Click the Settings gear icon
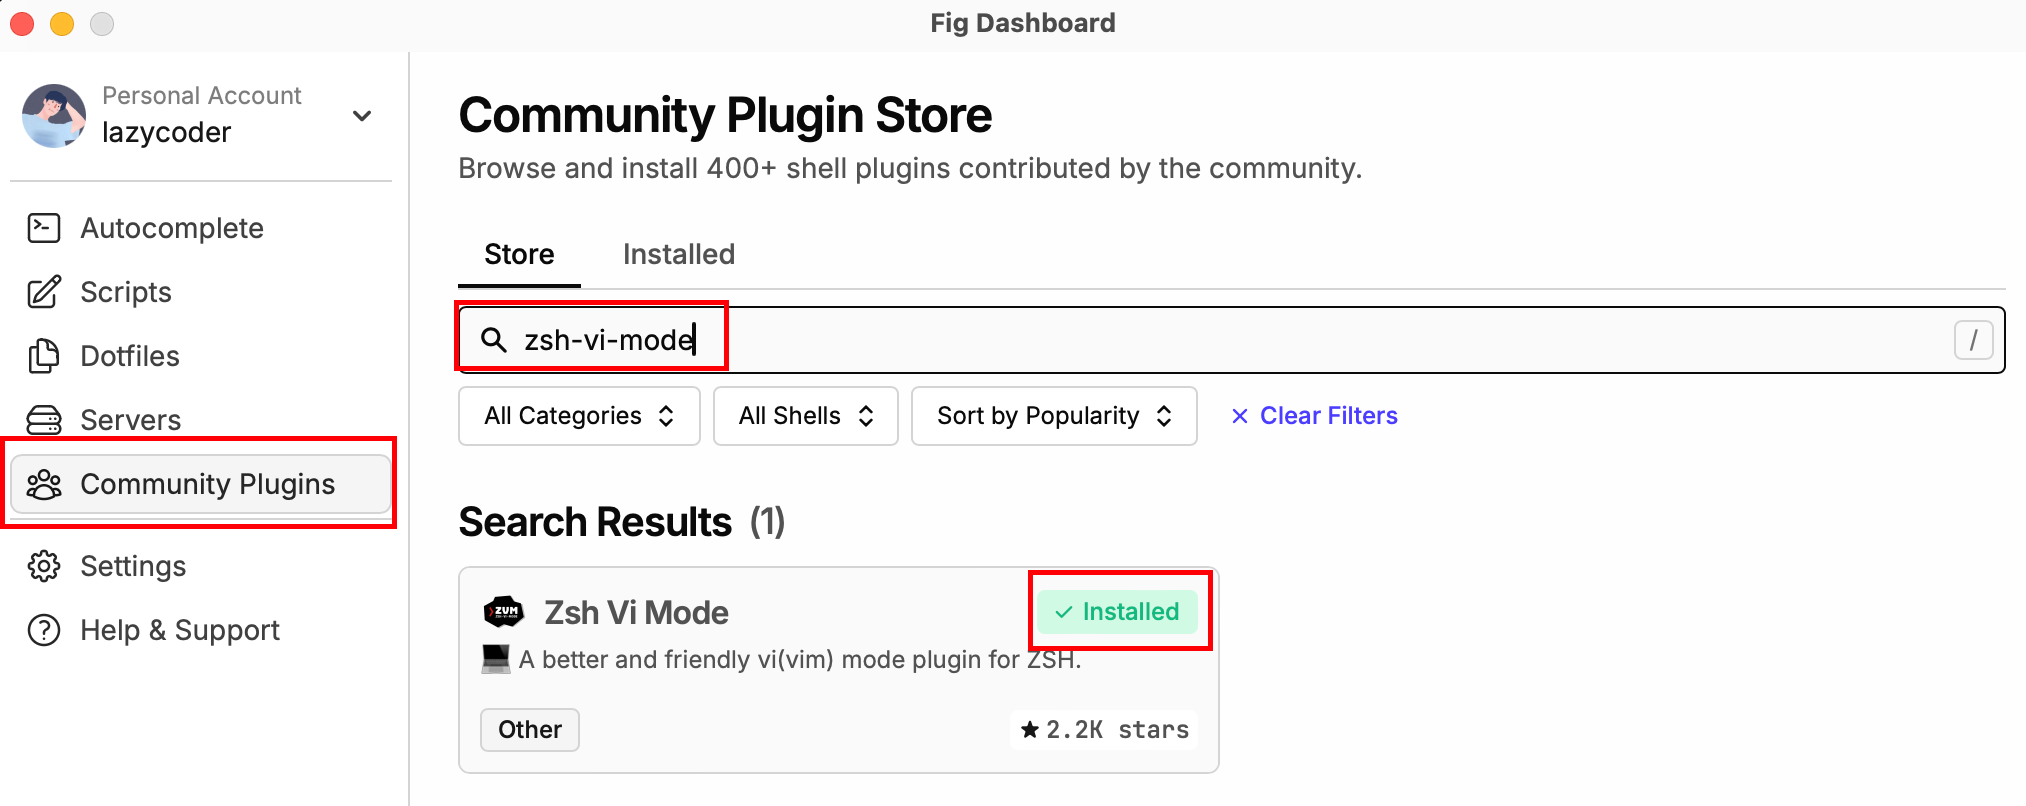 44,566
